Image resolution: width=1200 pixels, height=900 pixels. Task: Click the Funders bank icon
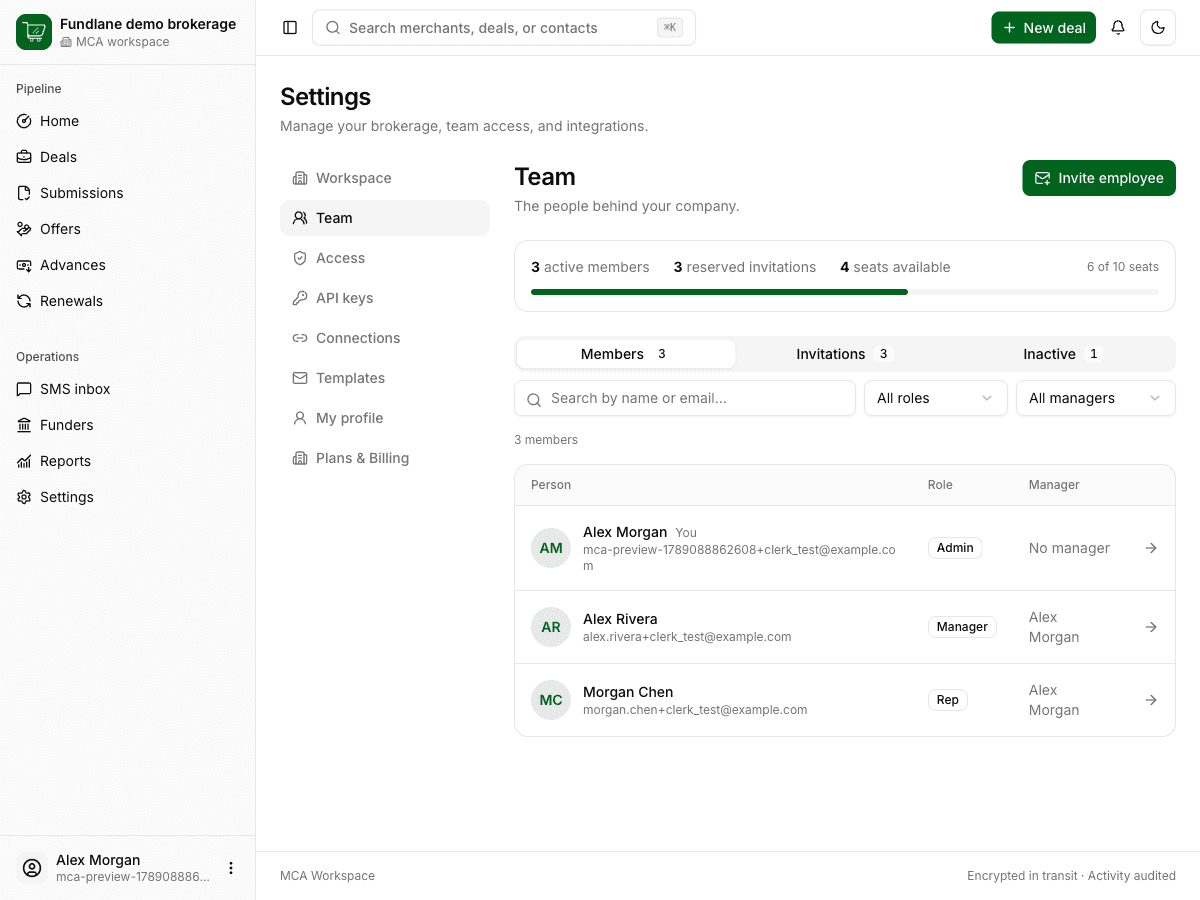pos(24,425)
